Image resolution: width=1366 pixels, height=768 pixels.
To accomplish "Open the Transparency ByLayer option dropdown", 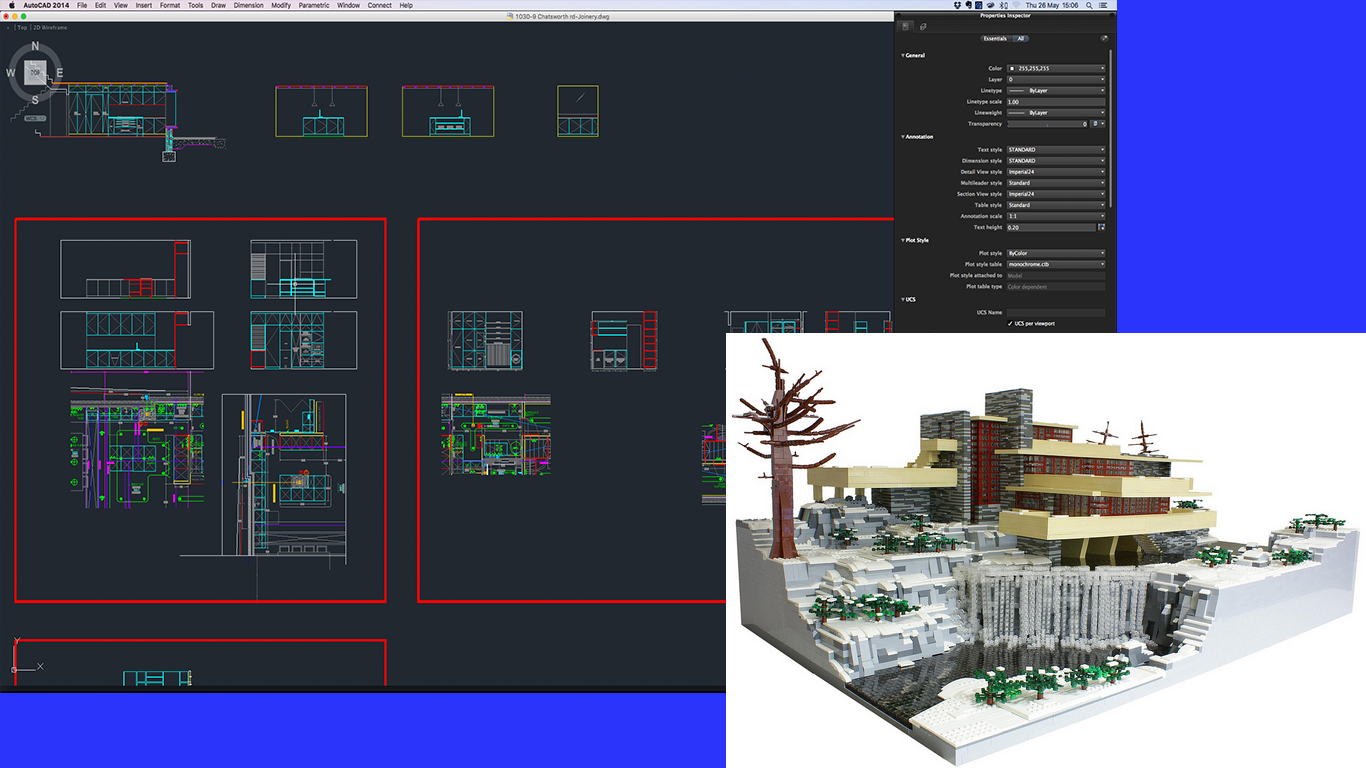I will 1099,124.
